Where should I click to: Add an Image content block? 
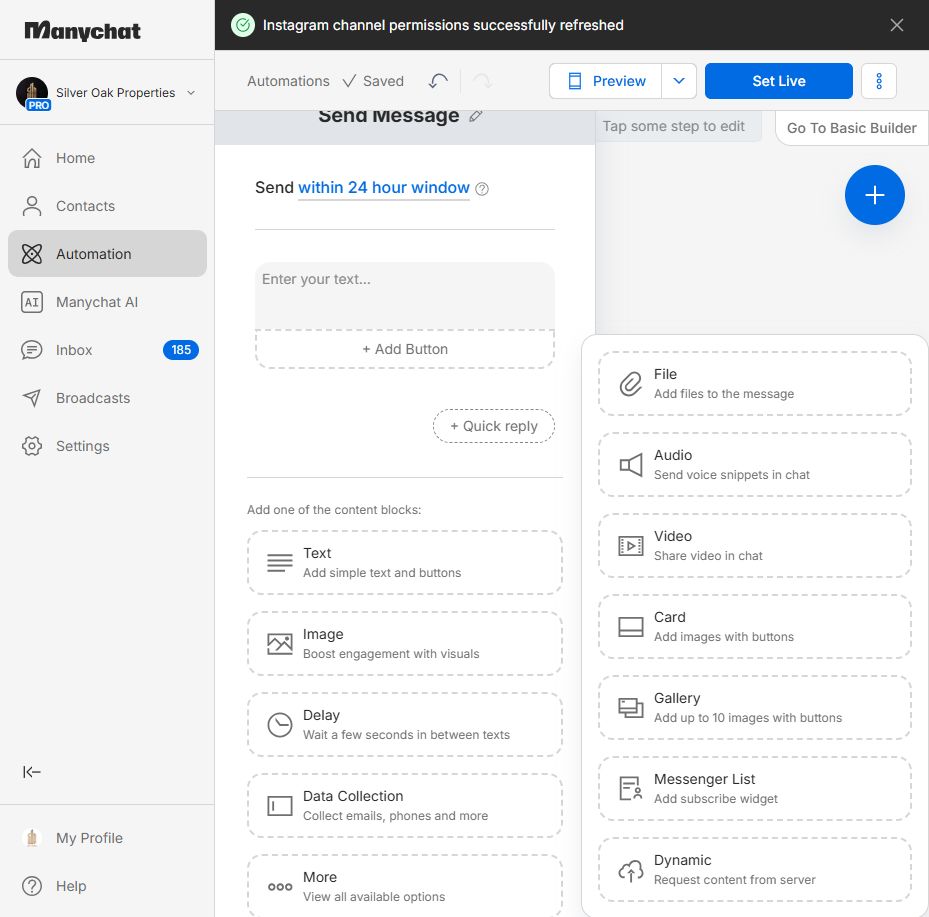405,643
